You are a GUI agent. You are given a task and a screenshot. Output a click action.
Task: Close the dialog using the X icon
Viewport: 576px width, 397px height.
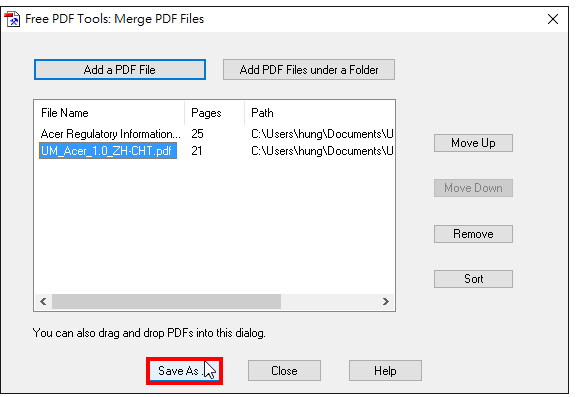553,19
